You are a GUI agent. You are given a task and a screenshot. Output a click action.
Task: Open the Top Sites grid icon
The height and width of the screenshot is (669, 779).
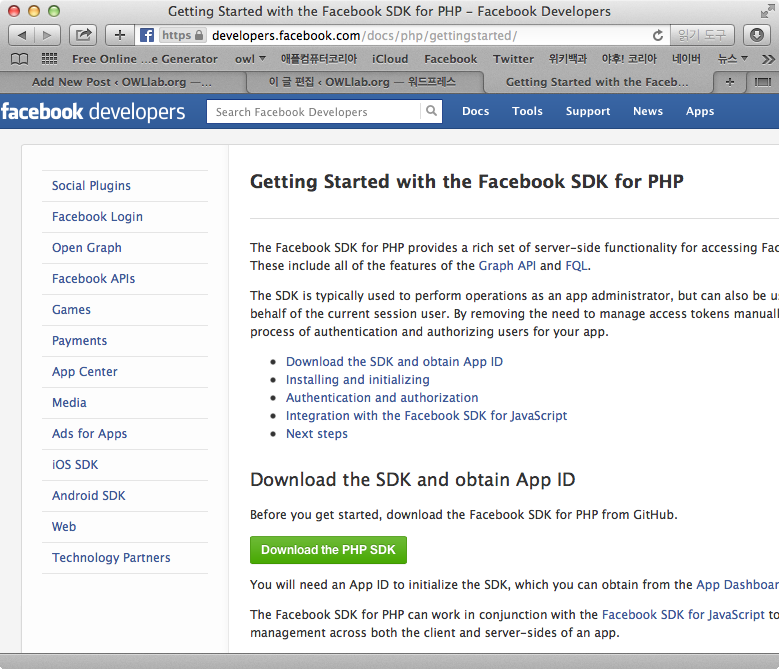pyautogui.click(x=49, y=59)
